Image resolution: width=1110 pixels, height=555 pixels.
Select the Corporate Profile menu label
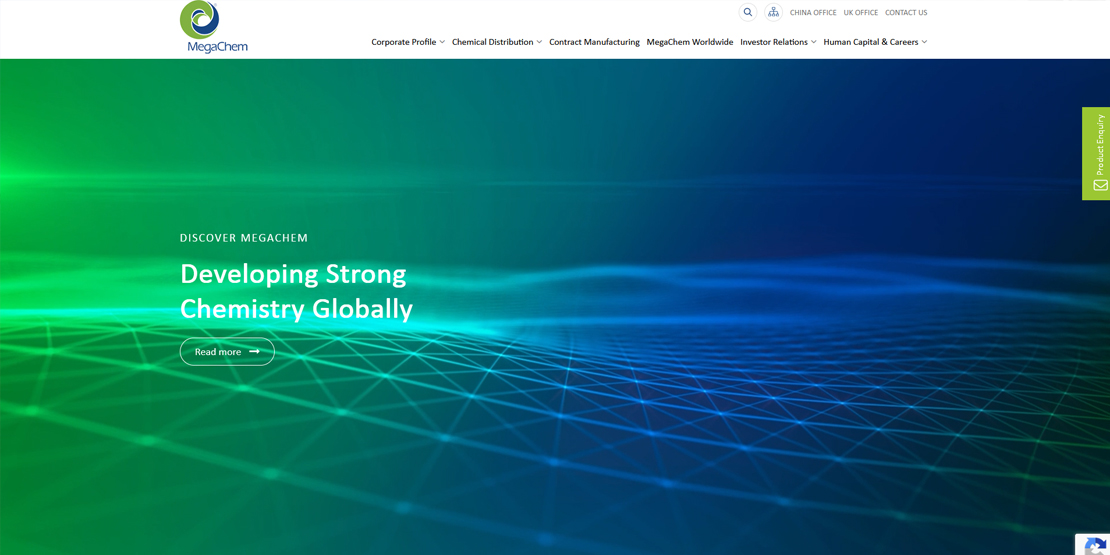(x=403, y=42)
